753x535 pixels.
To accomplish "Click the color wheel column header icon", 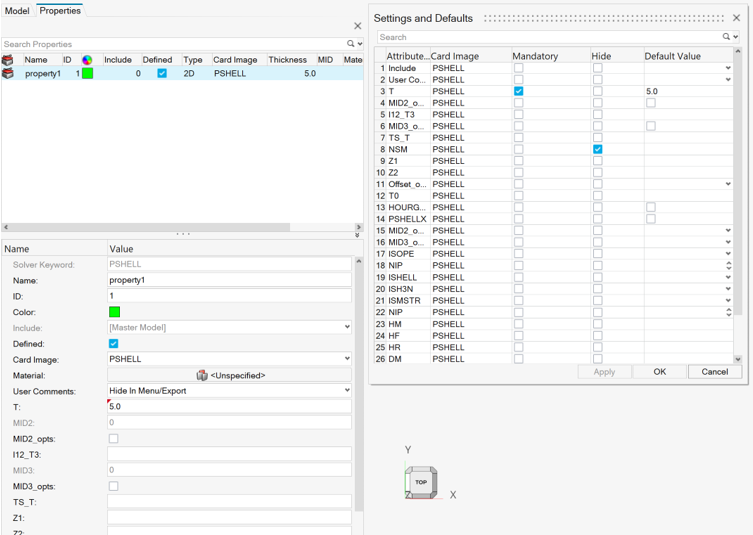I will click(x=87, y=60).
